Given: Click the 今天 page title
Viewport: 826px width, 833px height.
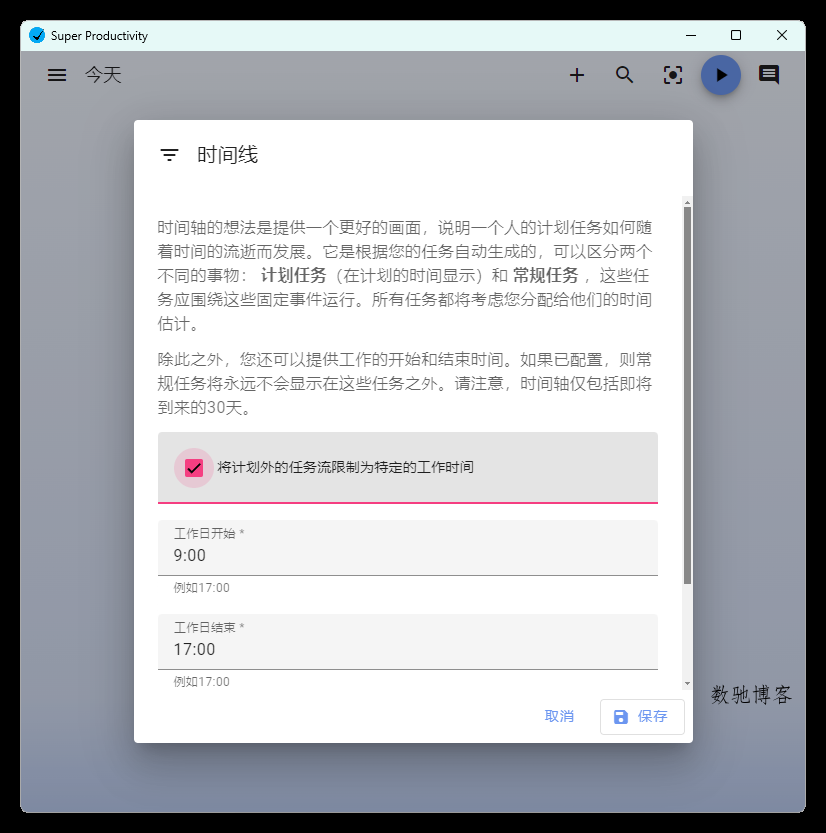Looking at the screenshot, I should pos(104,75).
